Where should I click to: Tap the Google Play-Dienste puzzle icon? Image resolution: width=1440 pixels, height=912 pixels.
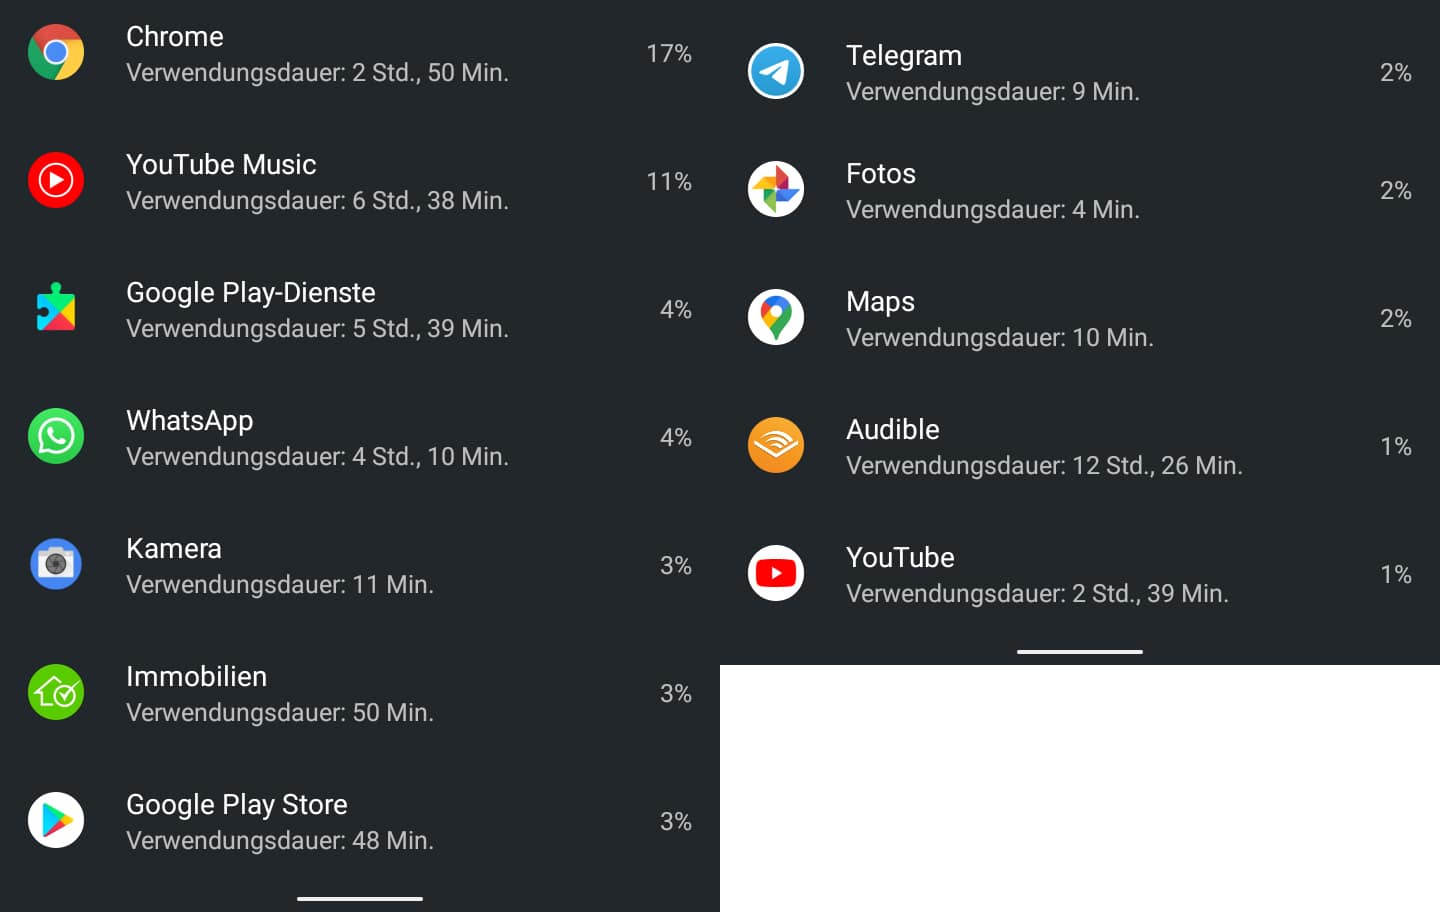pyautogui.click(x=56, y=308)
